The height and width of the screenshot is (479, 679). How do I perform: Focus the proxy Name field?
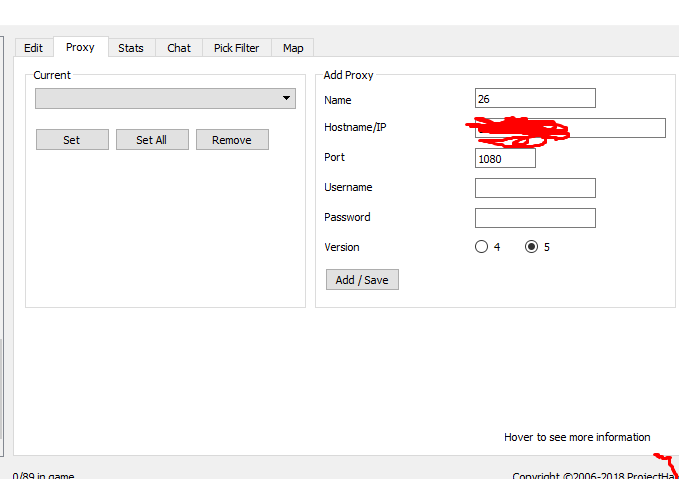tap(535, 98)
